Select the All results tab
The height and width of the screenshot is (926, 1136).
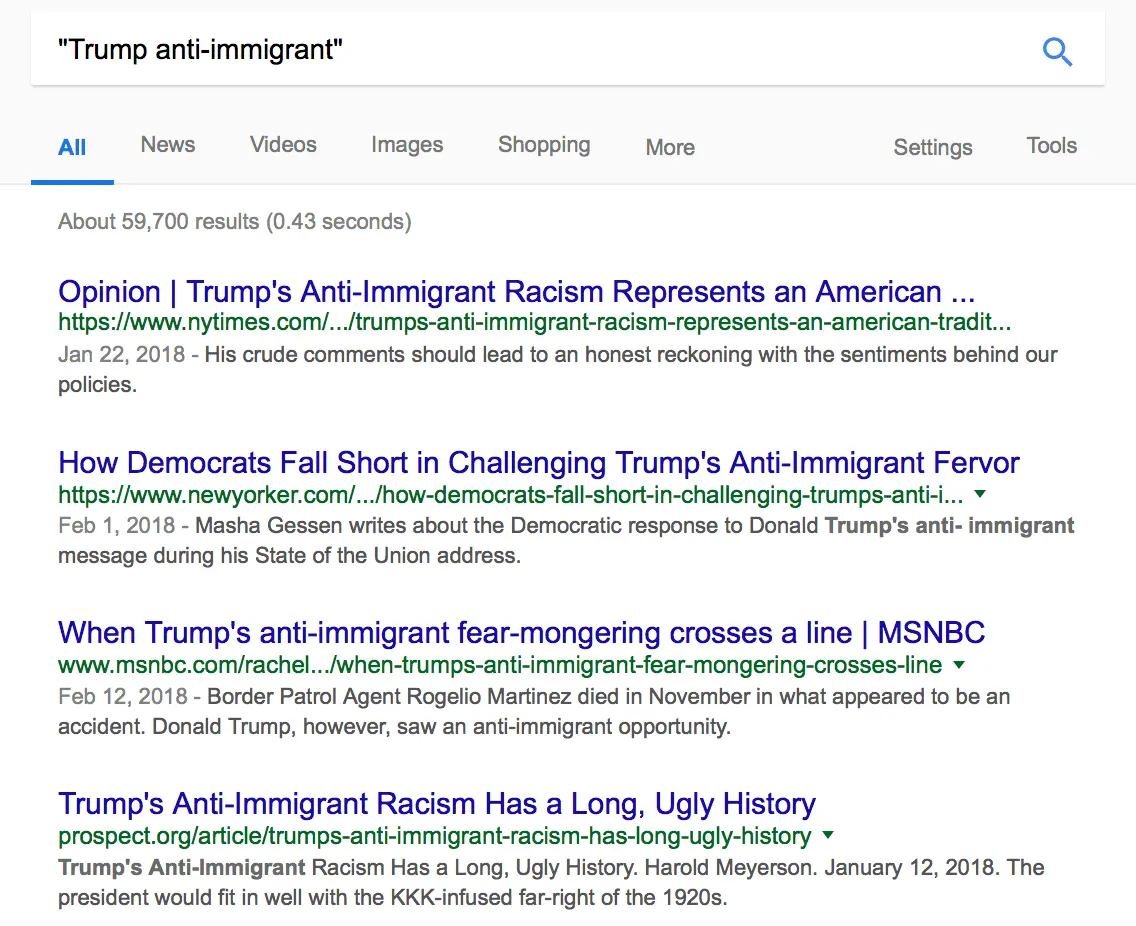[72, 147]
